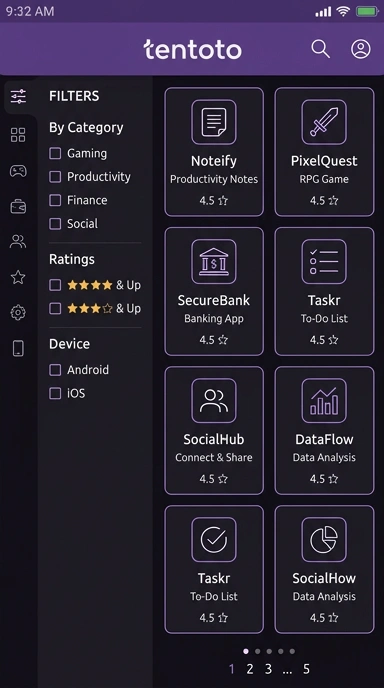This screenshot has width=384, height=688.
Task: Click the tentoto logo
Action: (192, 49)
